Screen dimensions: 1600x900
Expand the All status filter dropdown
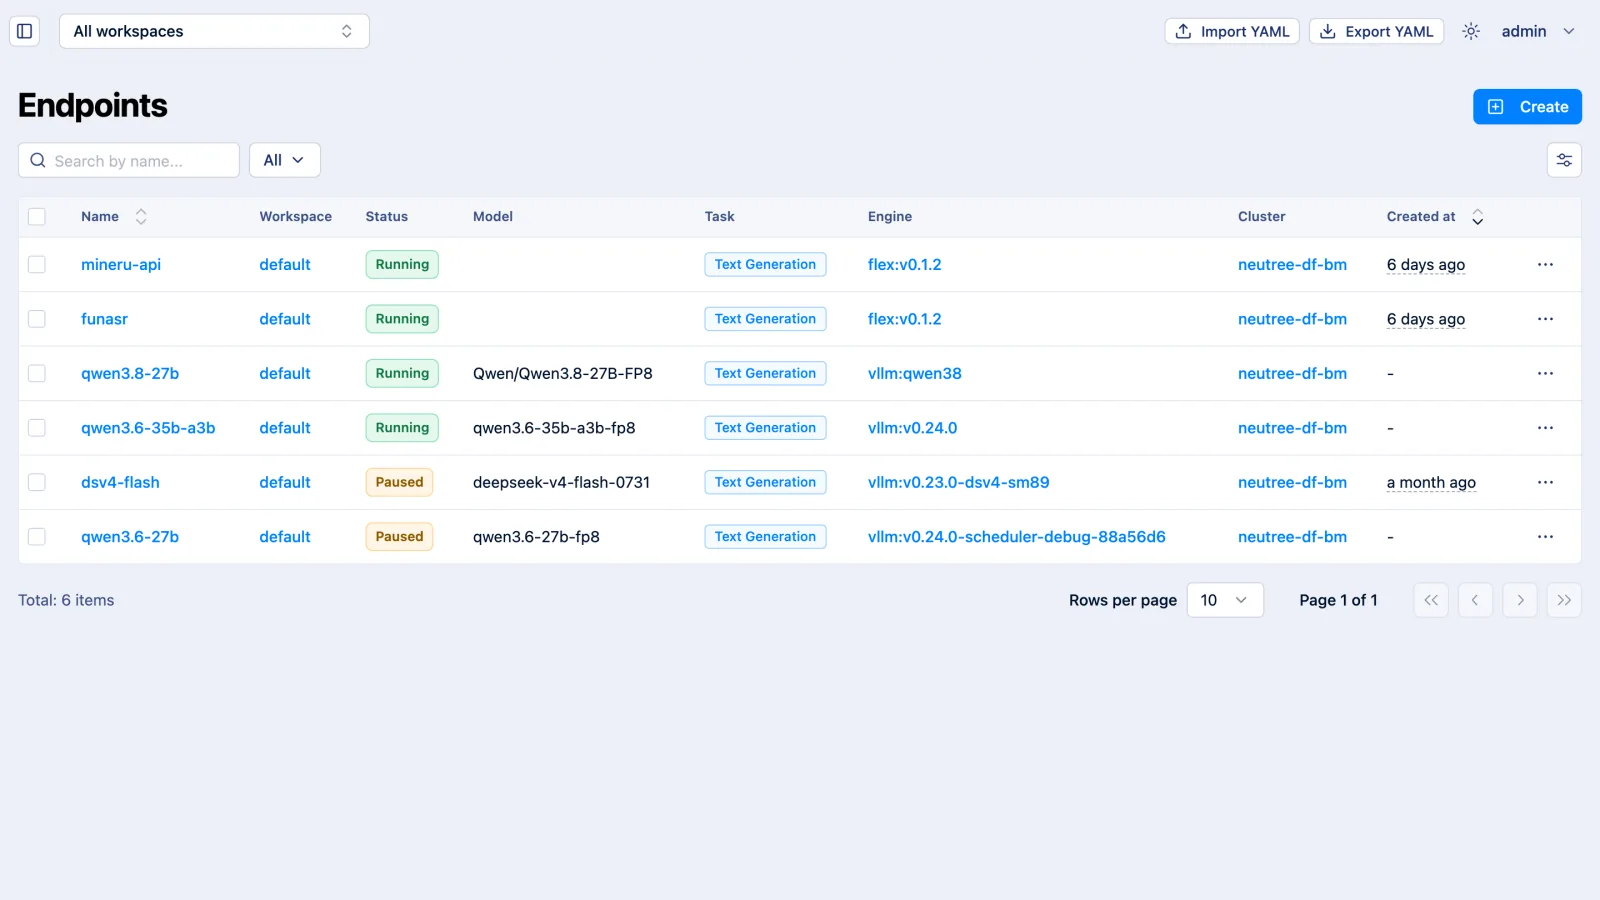284,160
